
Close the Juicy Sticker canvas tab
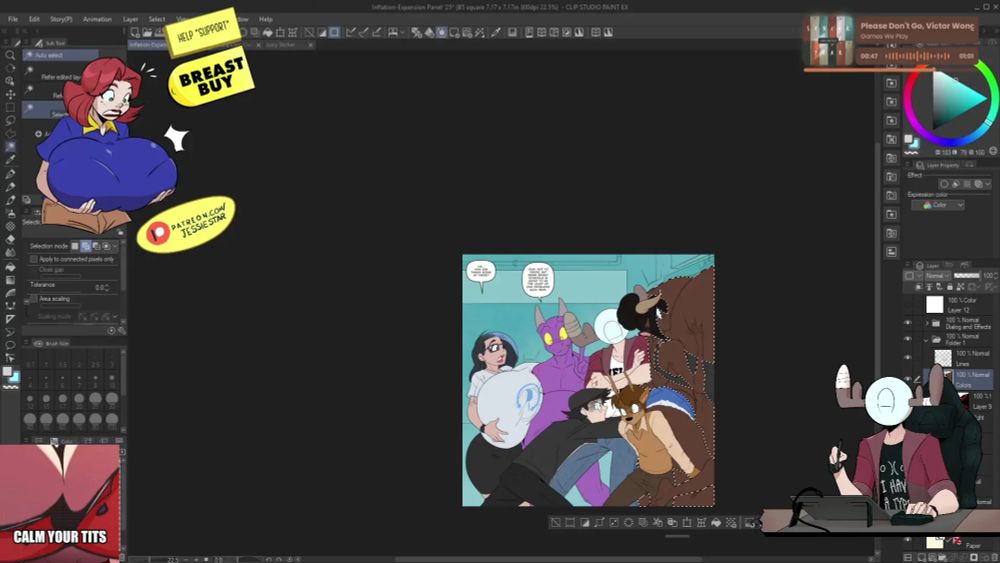point(311,45)
